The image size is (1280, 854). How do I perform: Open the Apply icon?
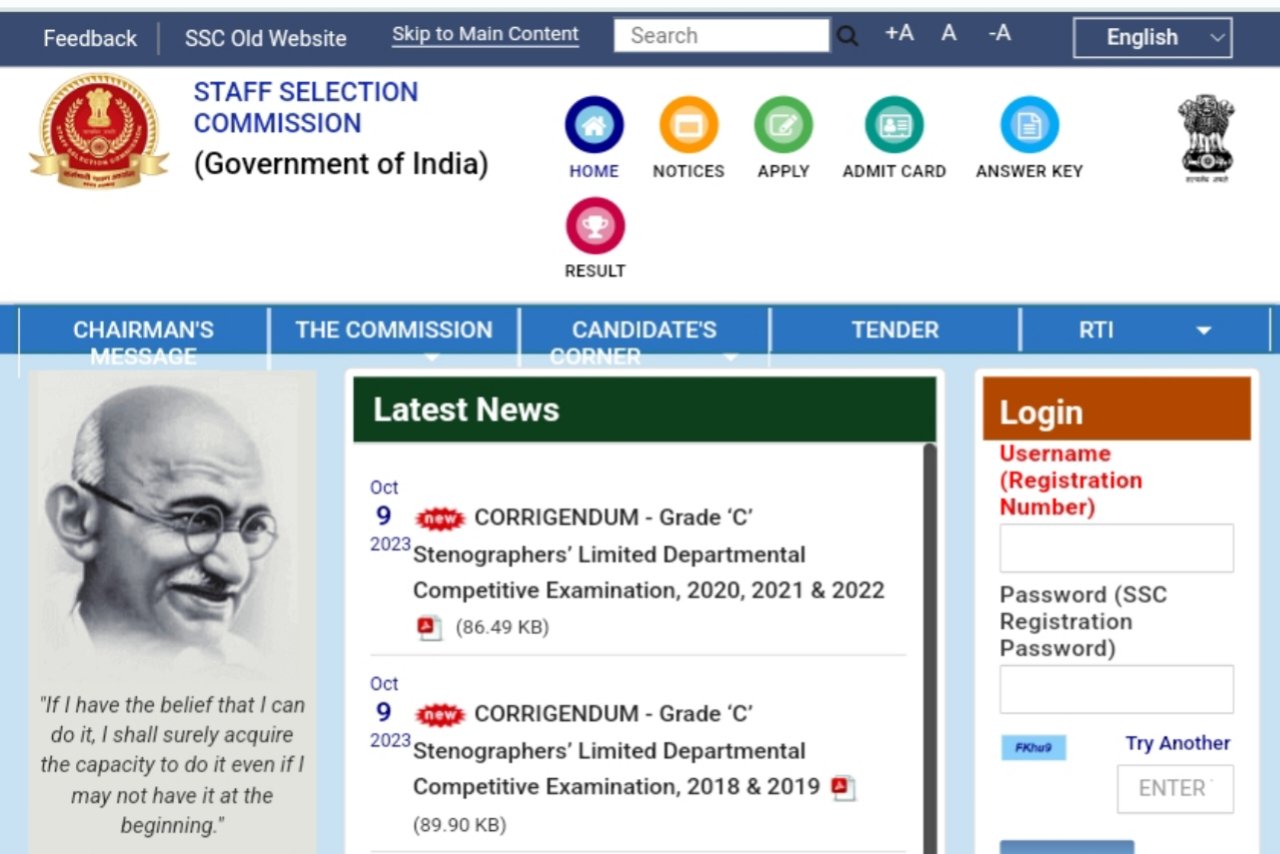[783, 125]
